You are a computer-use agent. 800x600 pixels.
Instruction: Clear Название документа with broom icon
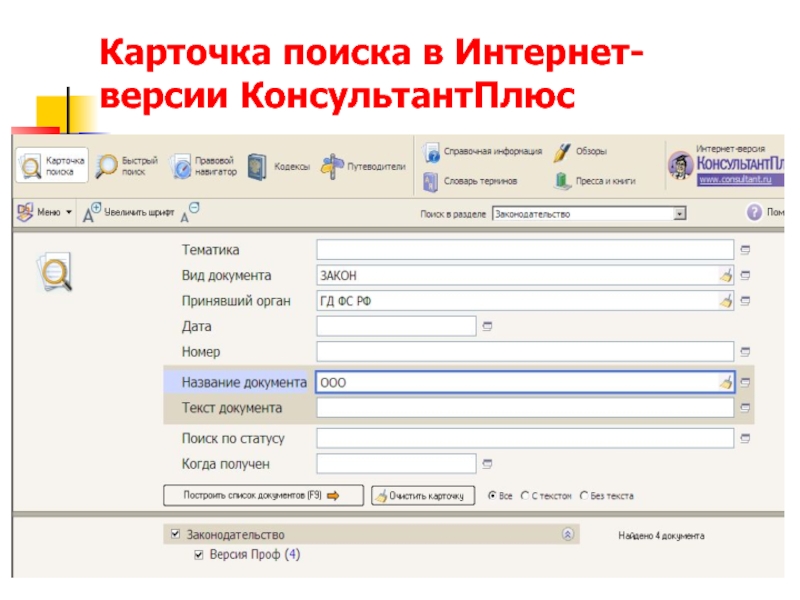tap(726, 382)
